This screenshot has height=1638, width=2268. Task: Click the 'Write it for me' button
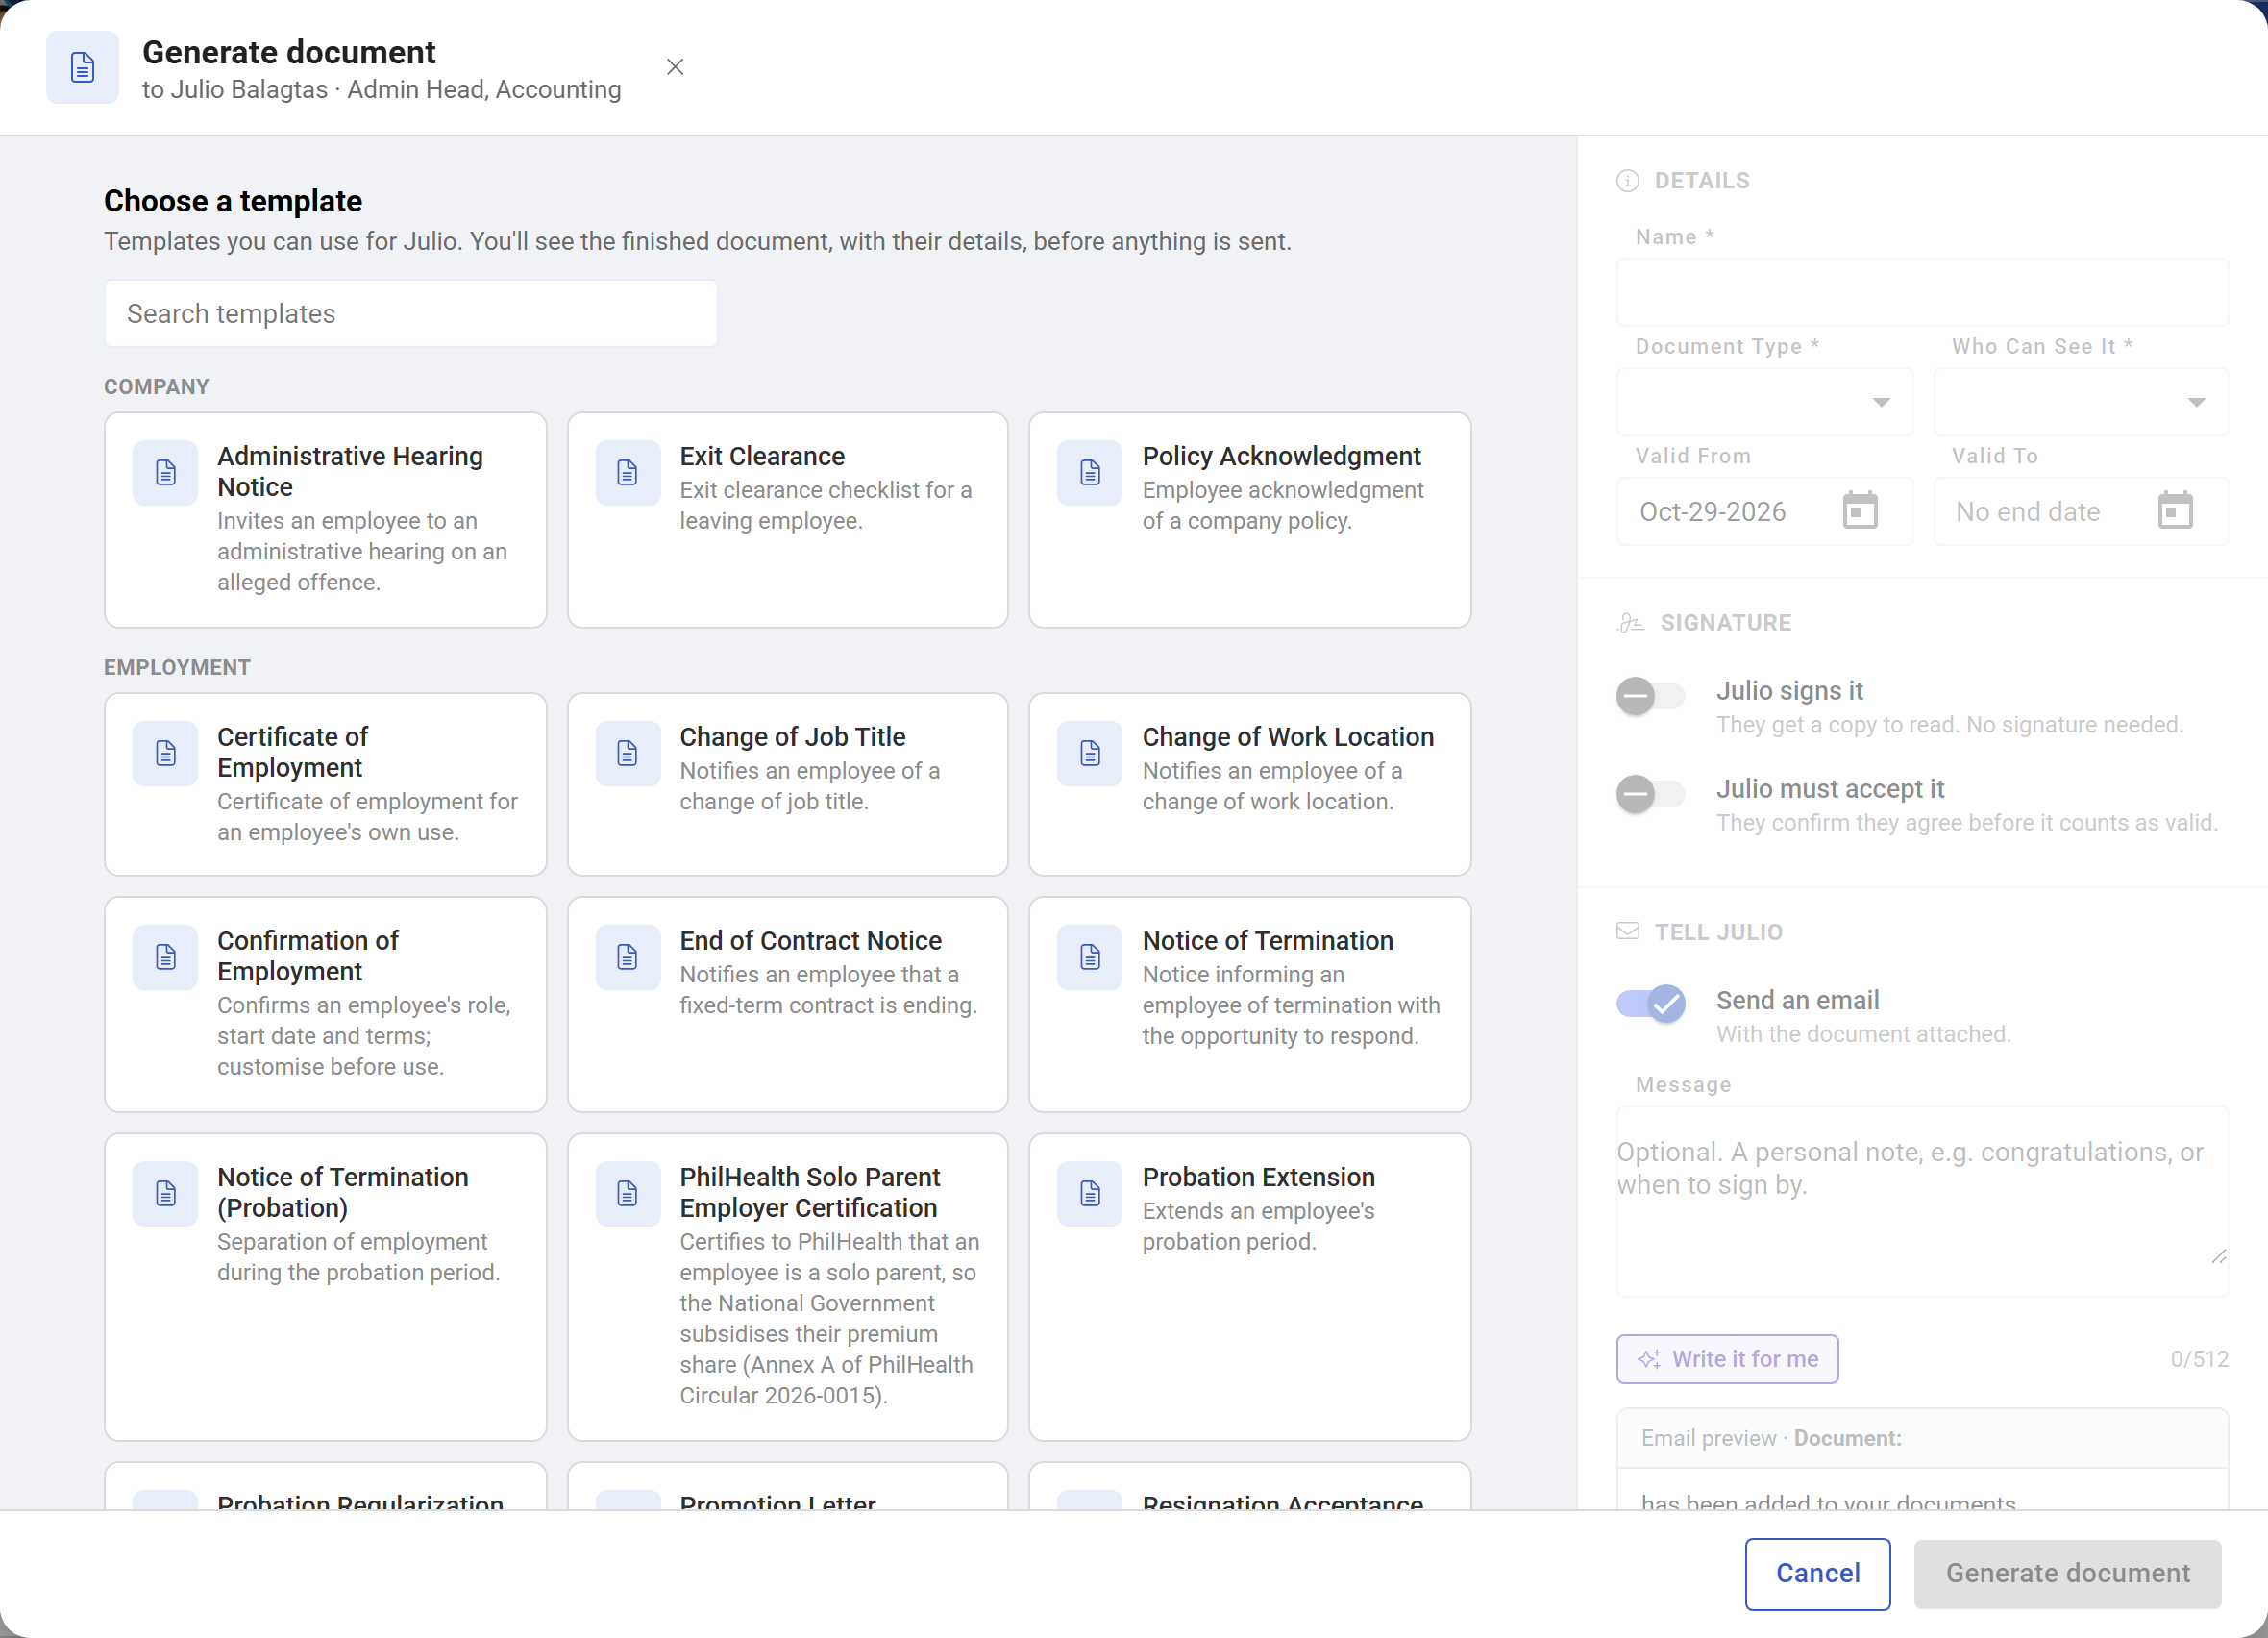tap(1727, 1359)
